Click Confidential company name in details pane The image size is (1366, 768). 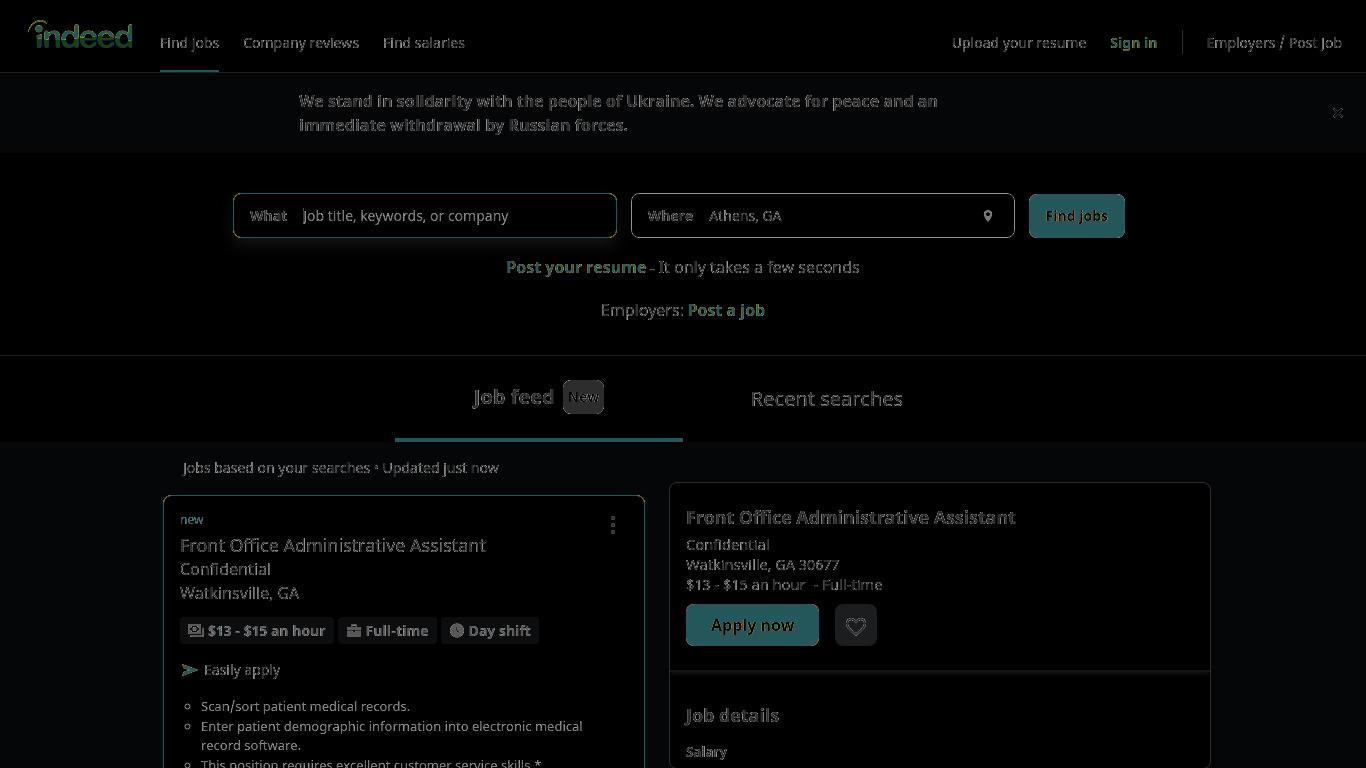[728, 545]
